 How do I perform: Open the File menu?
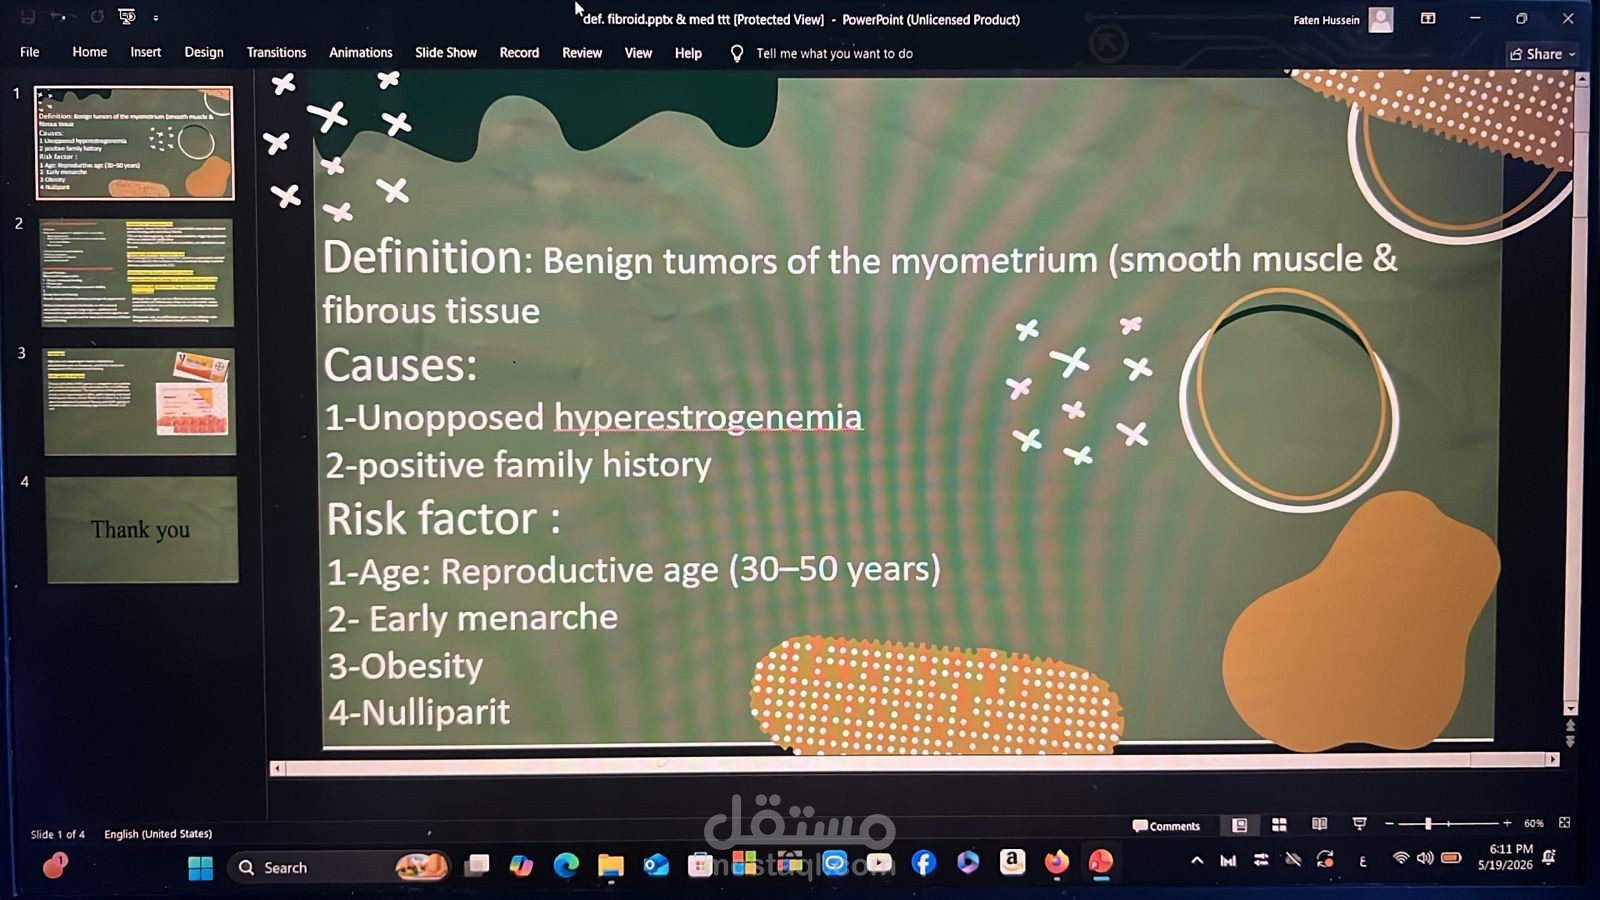[30, 52]
